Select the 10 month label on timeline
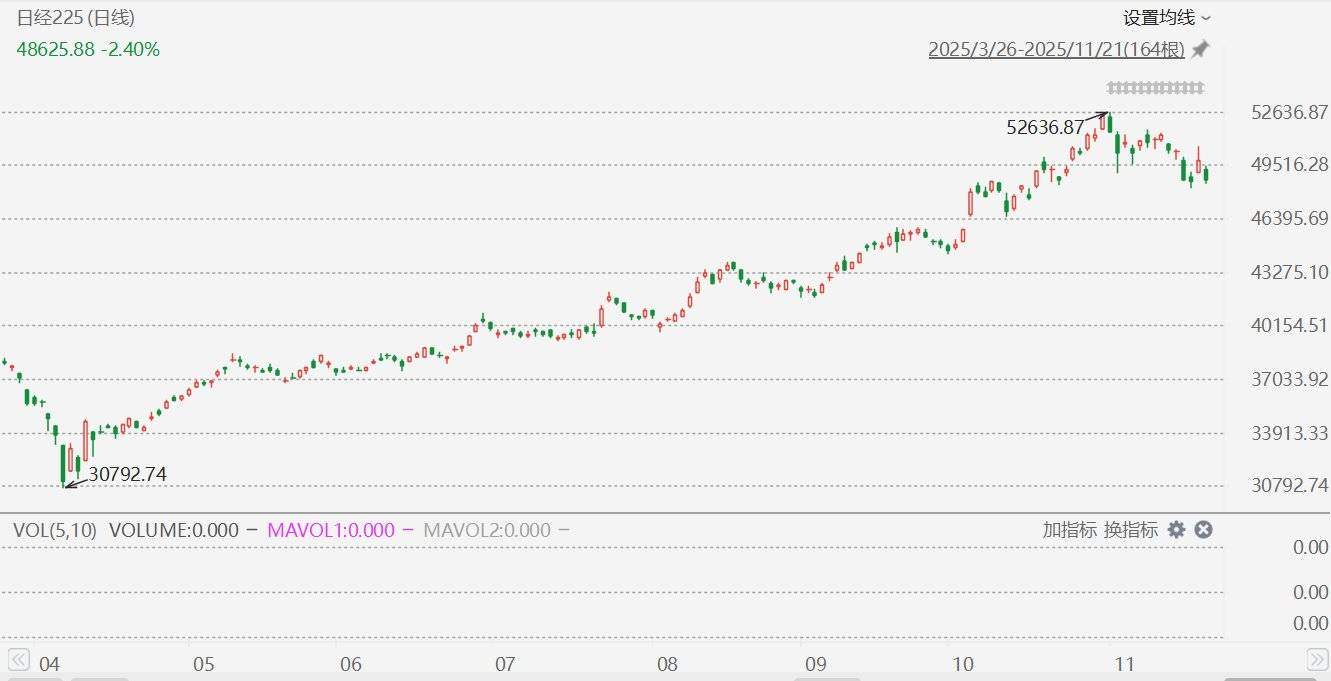The width and height of the screenshot is (1331, 681). tap(962, 664)
